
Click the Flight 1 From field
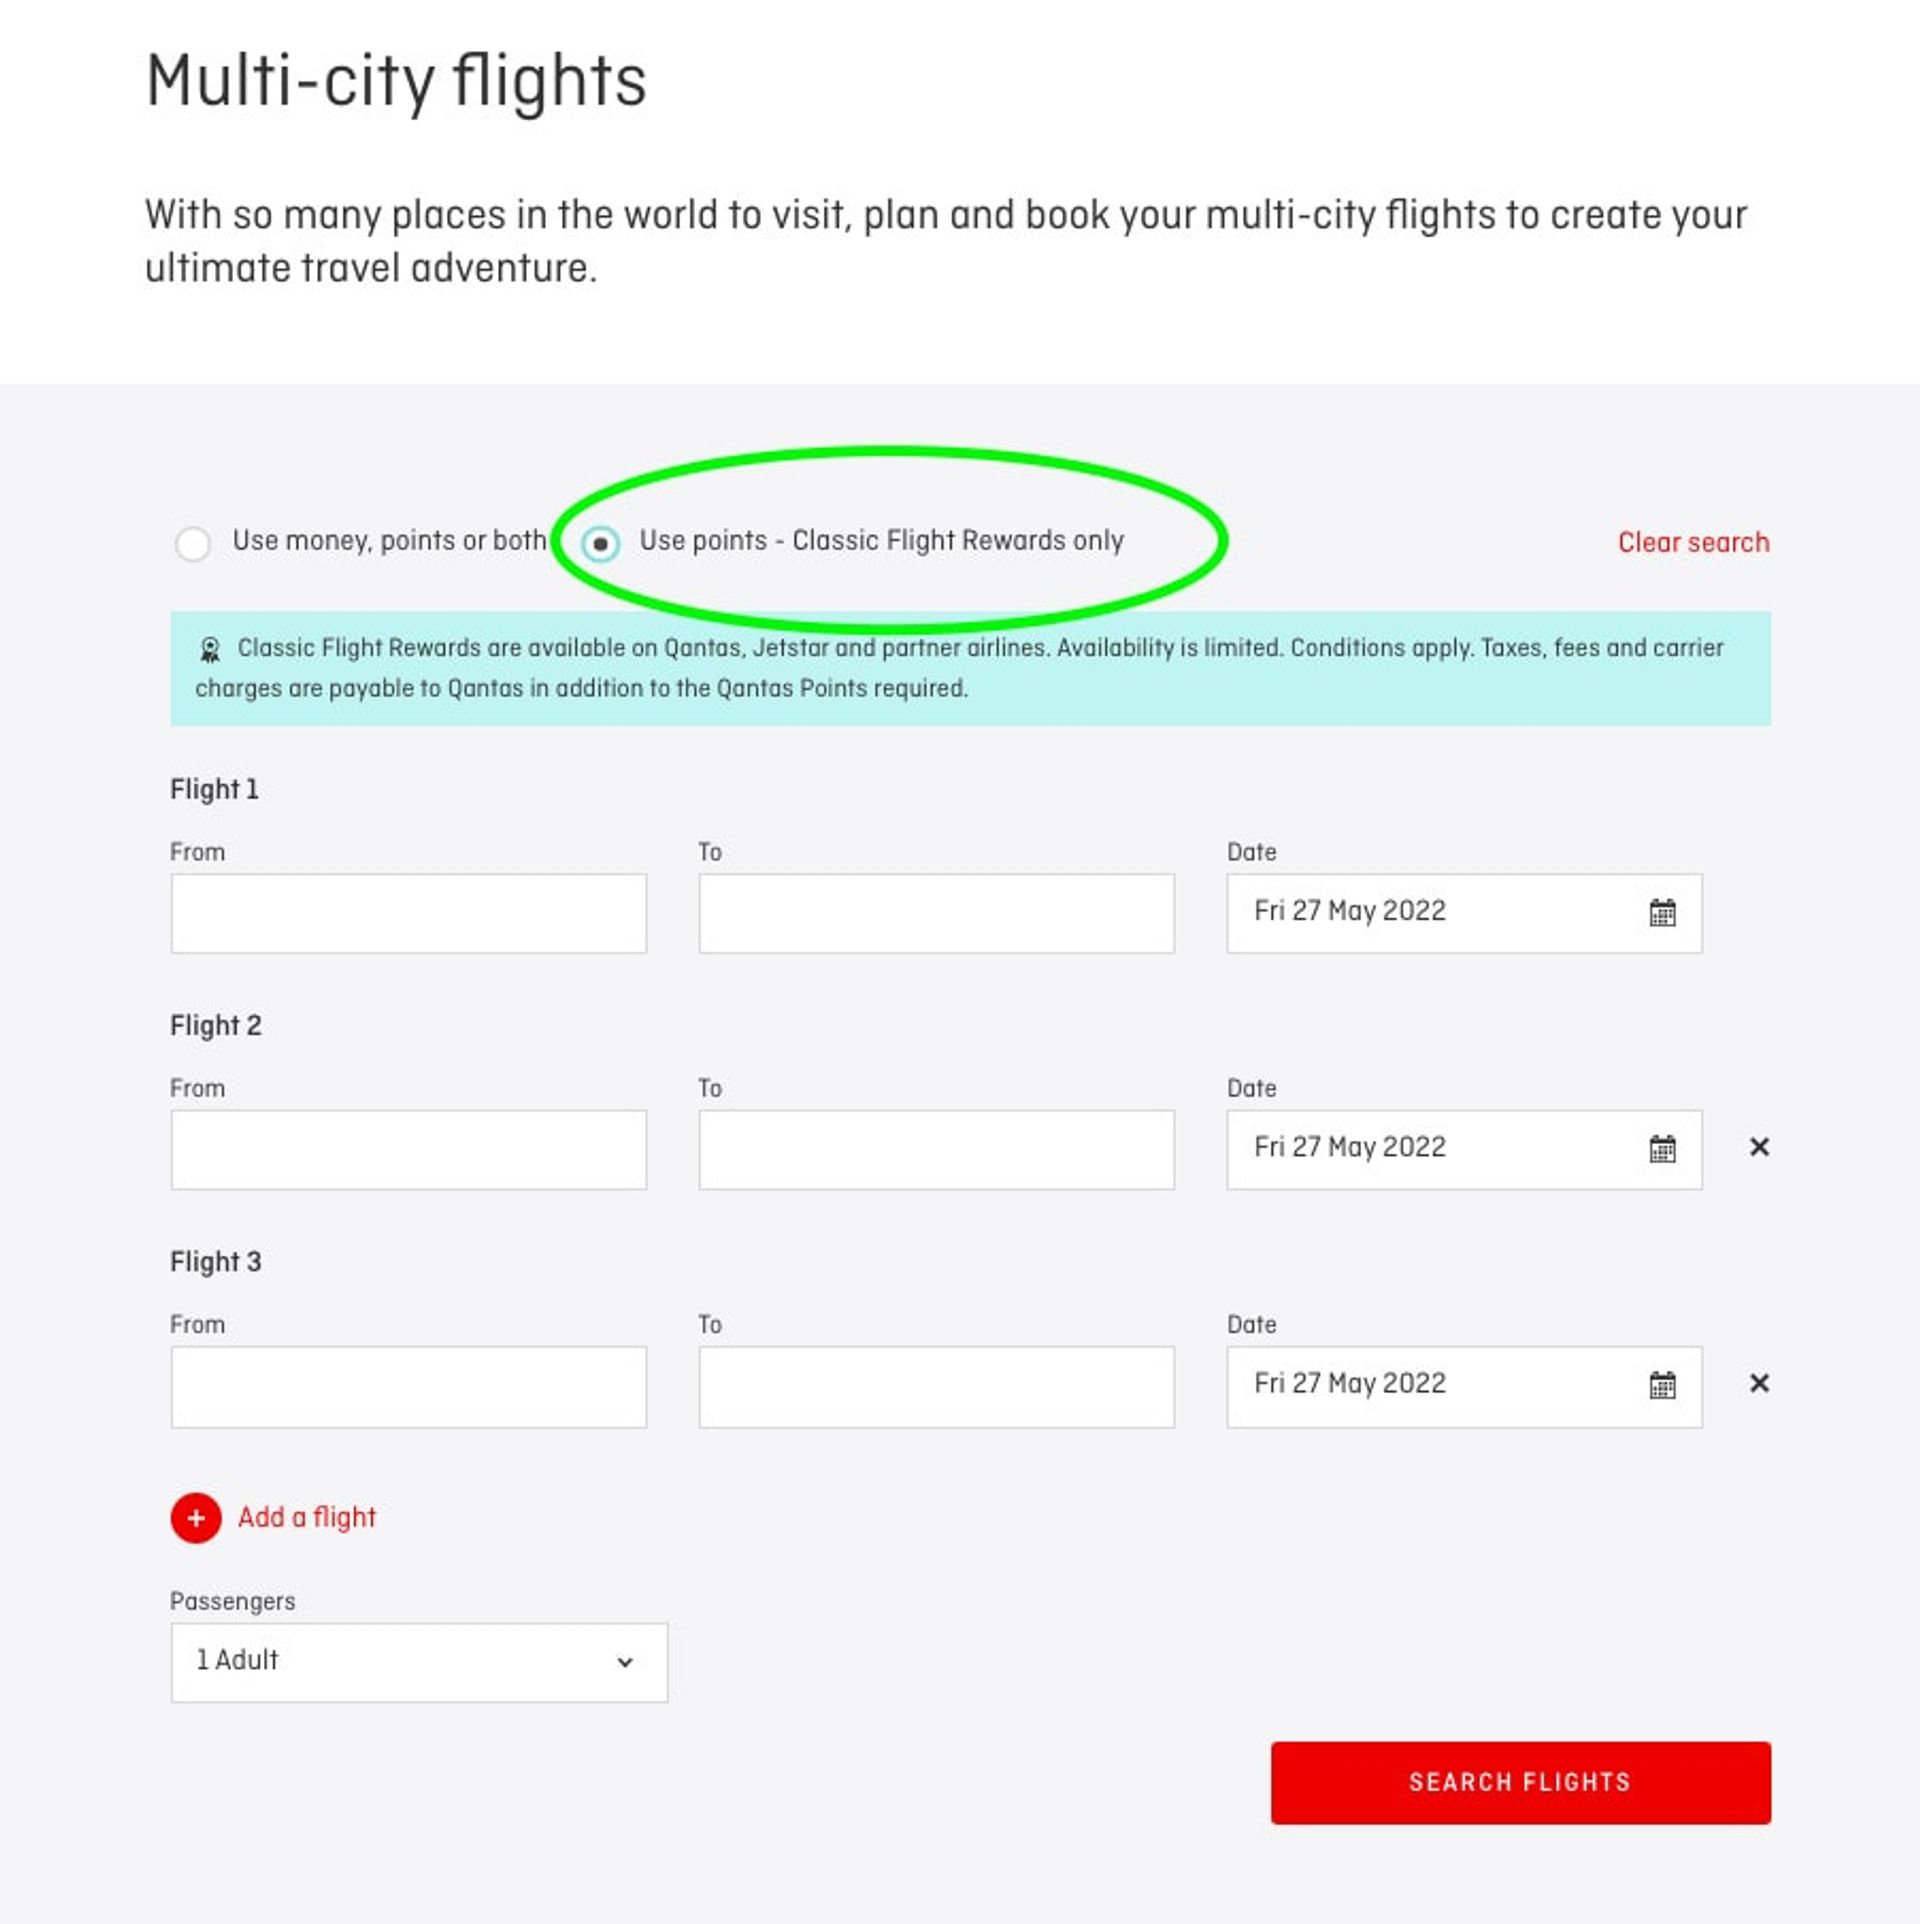click(x=409, y=911)
